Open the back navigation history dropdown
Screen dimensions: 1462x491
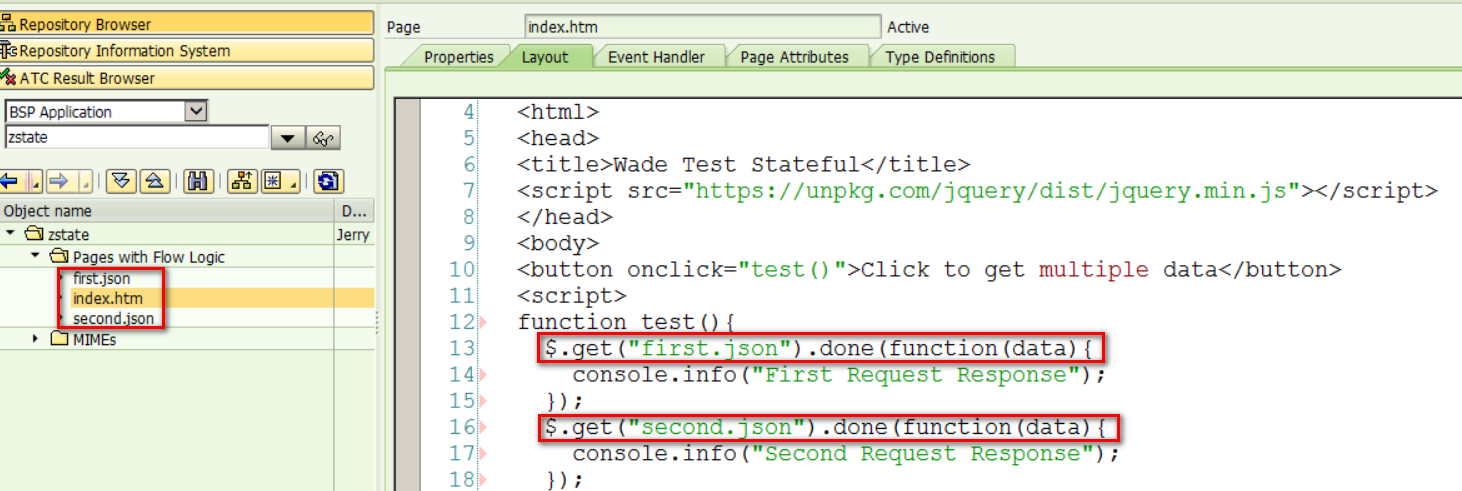(36, 181)
